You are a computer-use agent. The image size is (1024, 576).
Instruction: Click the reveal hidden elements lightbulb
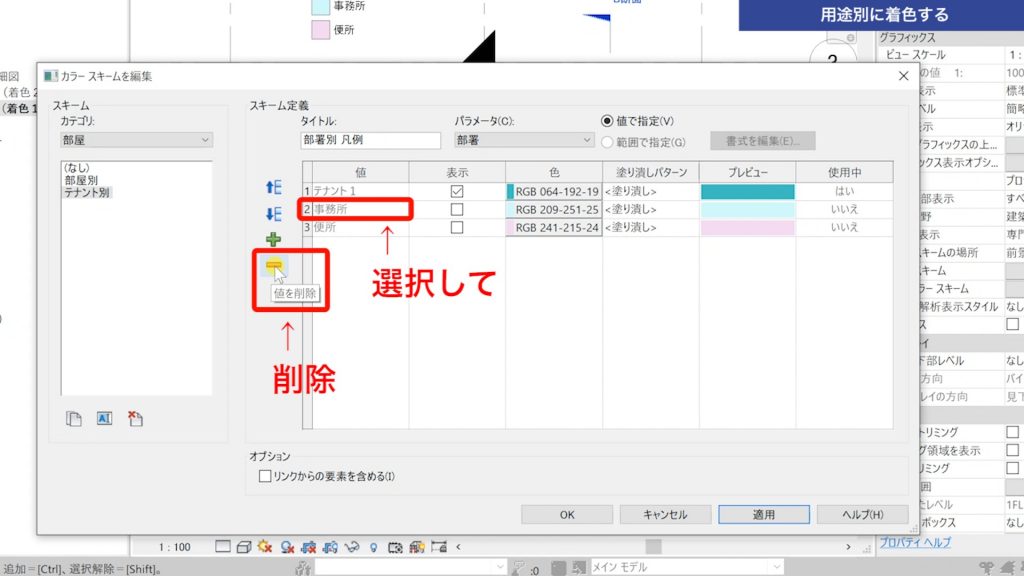click(374, 546)
